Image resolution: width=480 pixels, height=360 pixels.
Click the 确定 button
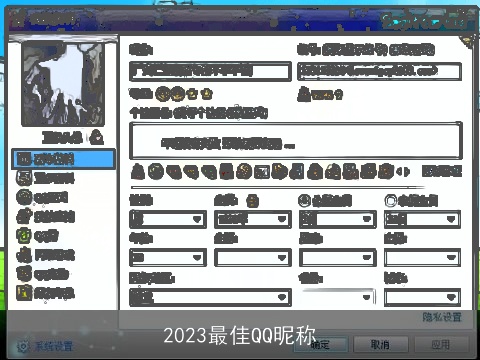coord(320,345)
